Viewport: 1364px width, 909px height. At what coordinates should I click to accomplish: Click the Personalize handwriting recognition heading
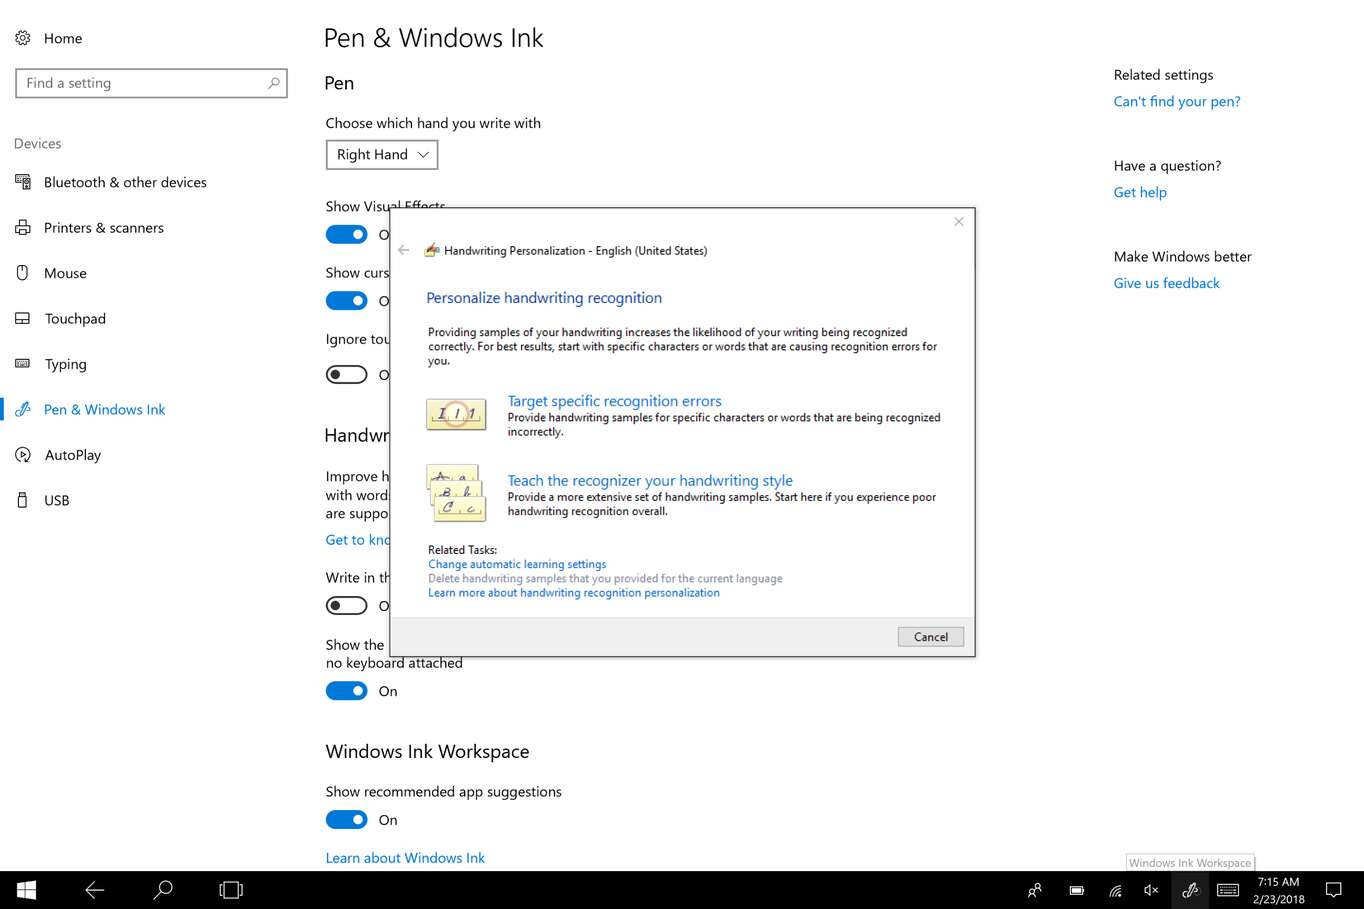coord(544,298)
